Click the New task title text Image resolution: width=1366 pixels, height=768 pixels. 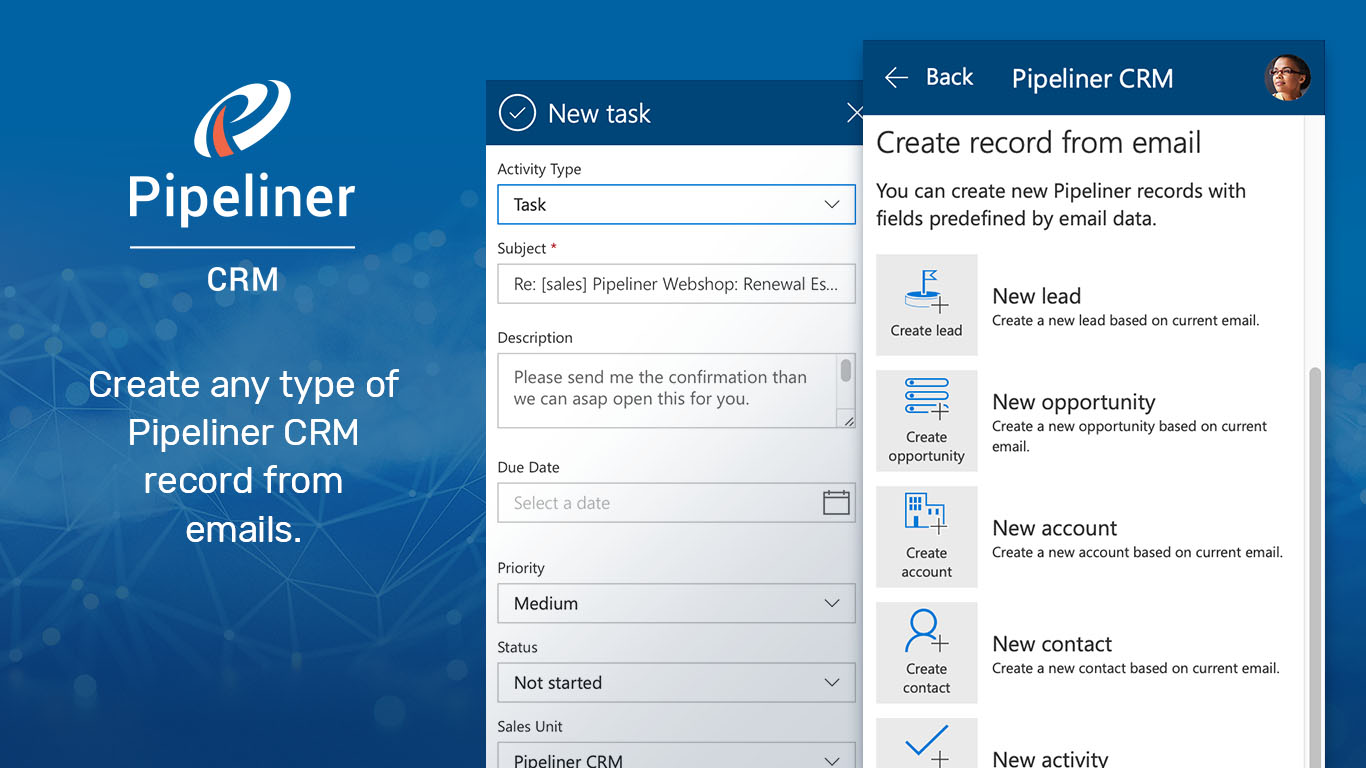click(599, 114)
